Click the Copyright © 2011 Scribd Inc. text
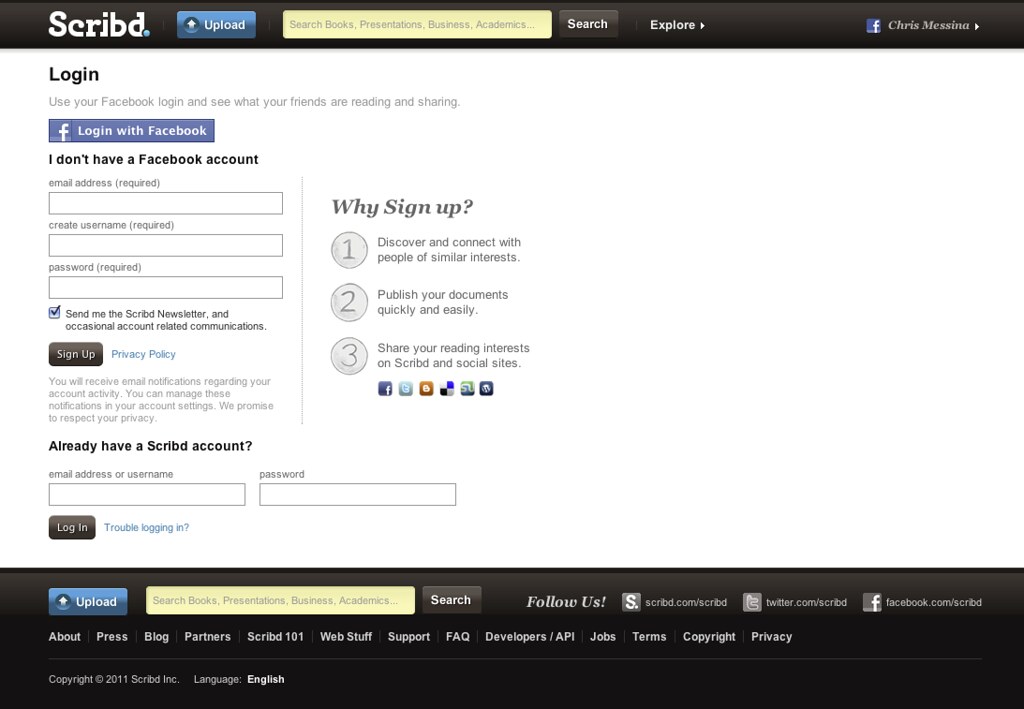1024x709 pixels. click(x=114, y=679)
